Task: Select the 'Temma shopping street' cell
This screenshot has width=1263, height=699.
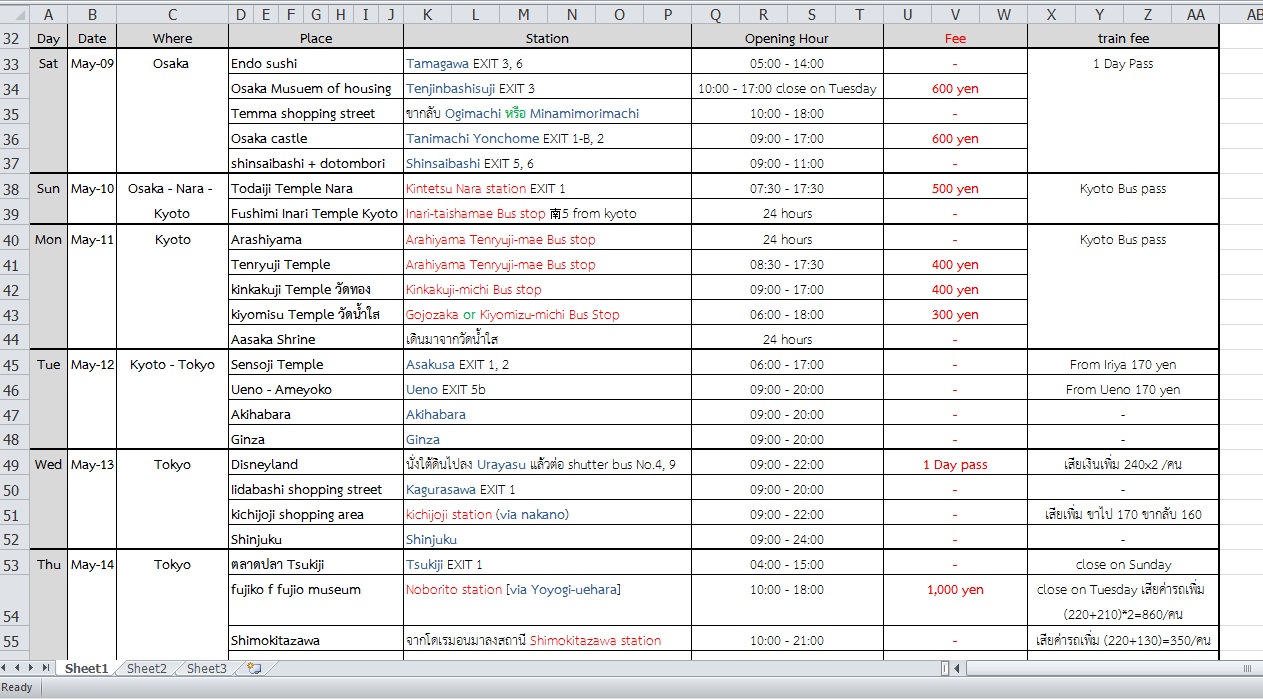Action: (x=316, y=113)
